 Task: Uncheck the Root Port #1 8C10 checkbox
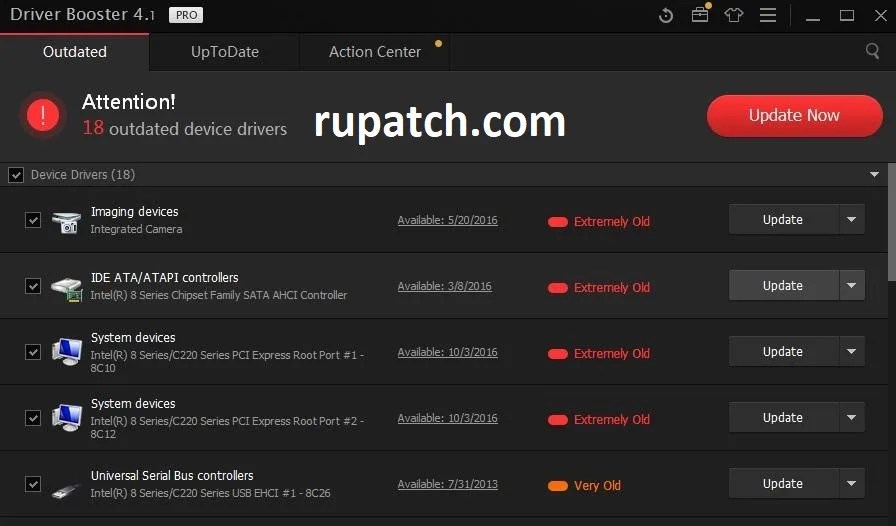[x=33, y=352]
